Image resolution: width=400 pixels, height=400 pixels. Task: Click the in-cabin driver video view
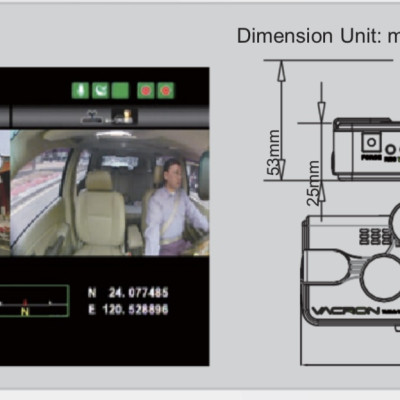click(x=110, y=193)
